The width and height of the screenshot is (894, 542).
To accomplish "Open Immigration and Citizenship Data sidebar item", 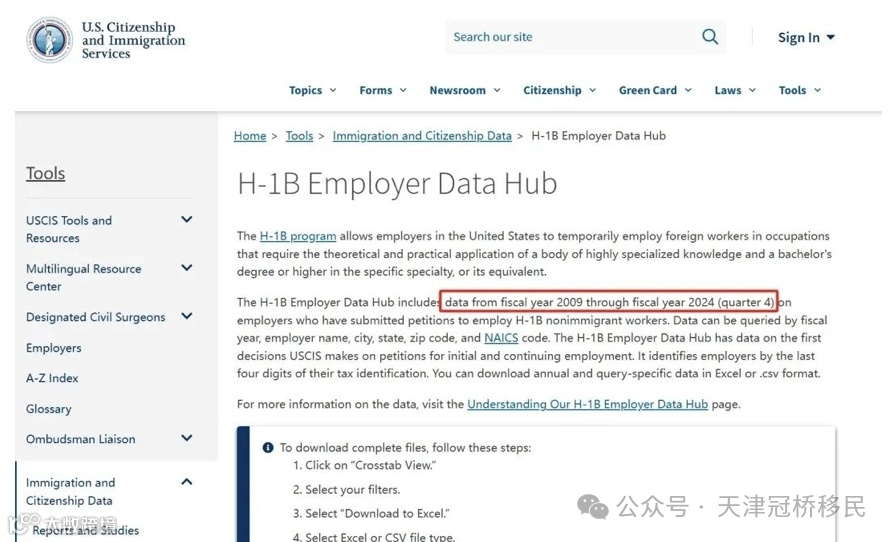I will (x=70, y=491).
